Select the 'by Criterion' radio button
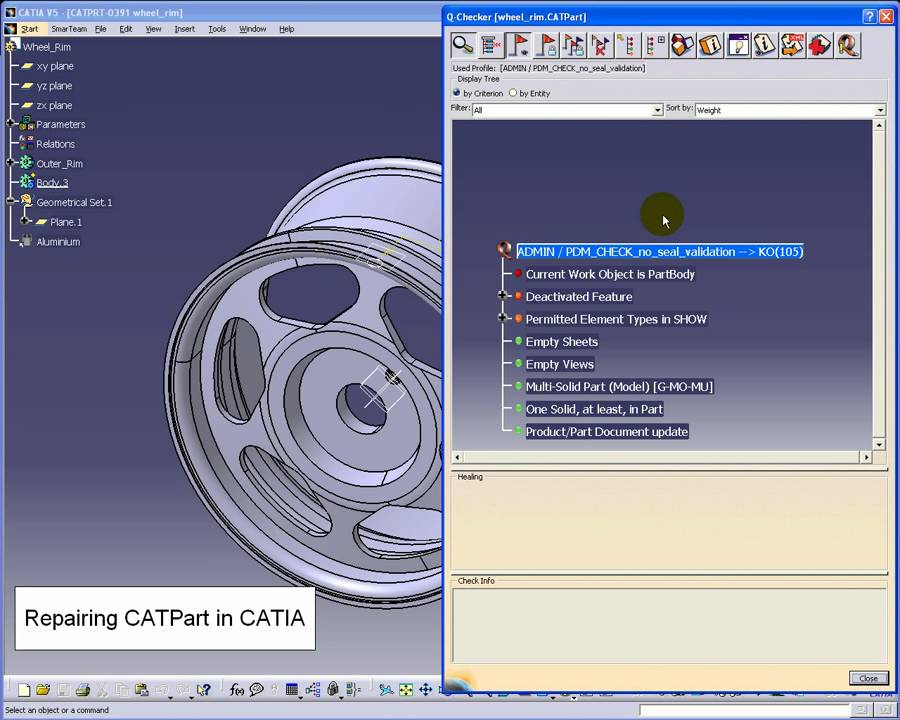The width and height of the screenshot is (900, 720). click(x=457, y=92)
